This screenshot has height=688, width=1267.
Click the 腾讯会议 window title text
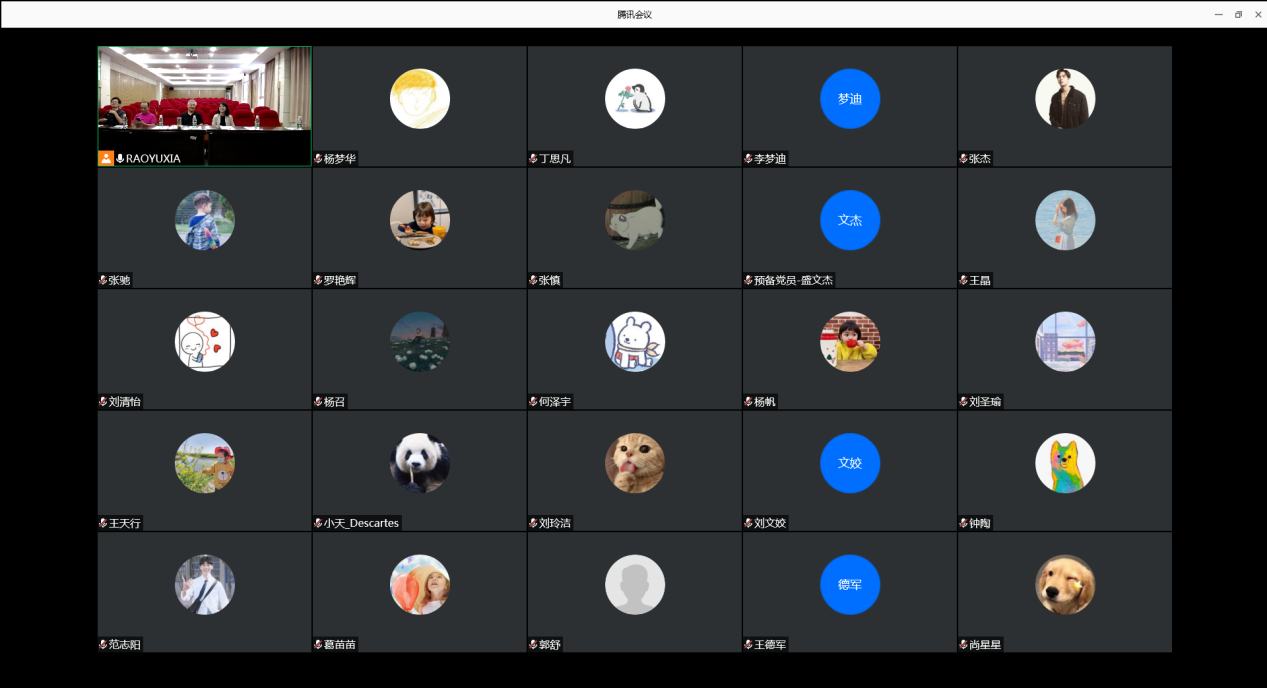pos(634,14)
